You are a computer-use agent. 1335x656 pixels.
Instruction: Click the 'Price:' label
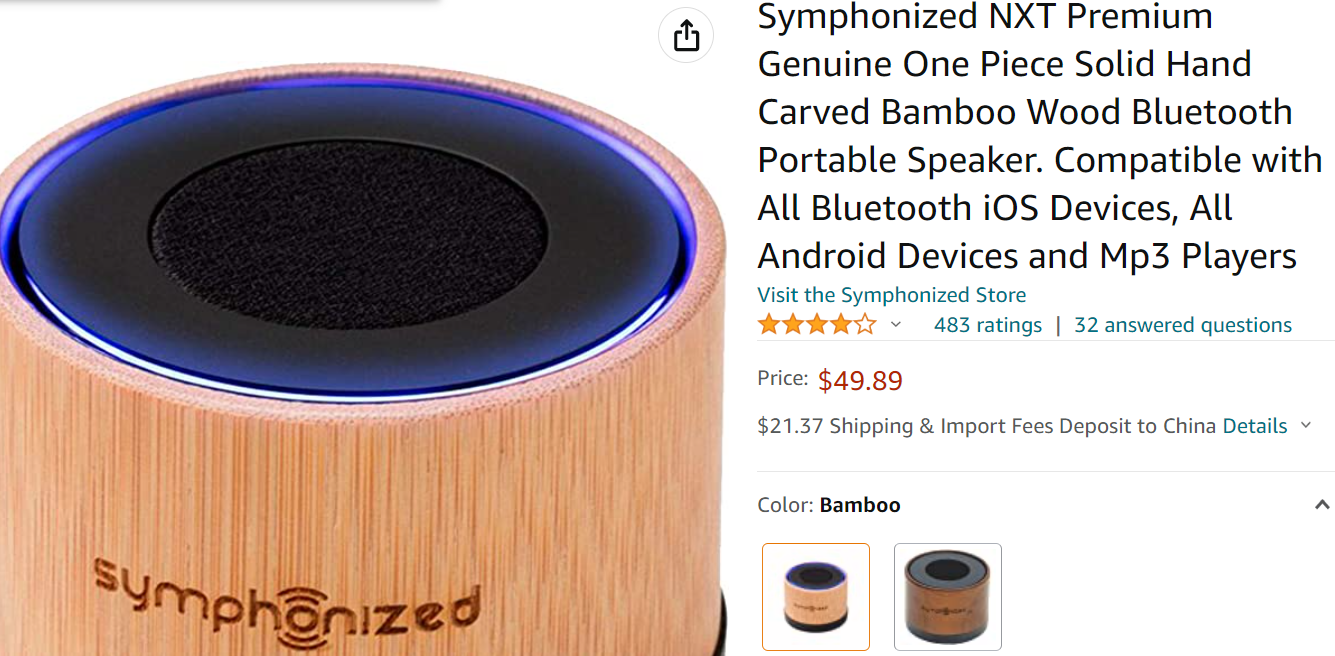[x=783, y=378]
